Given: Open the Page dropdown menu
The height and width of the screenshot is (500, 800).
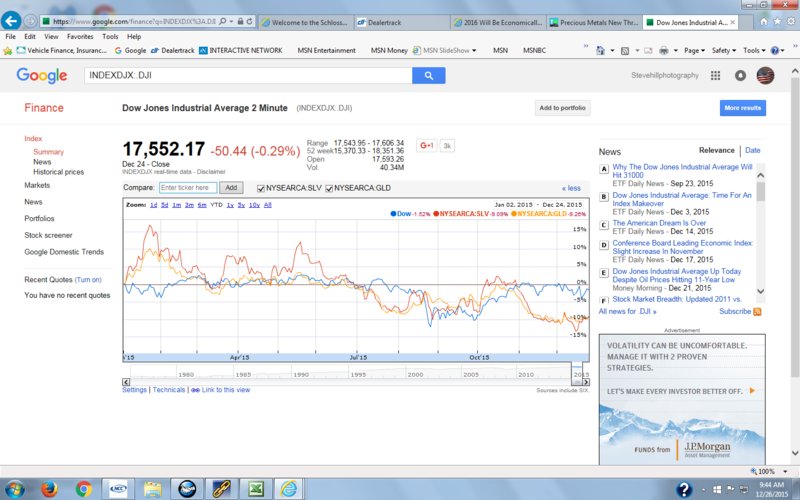Looking at the screenshot, I should click(x=694, y=51).
